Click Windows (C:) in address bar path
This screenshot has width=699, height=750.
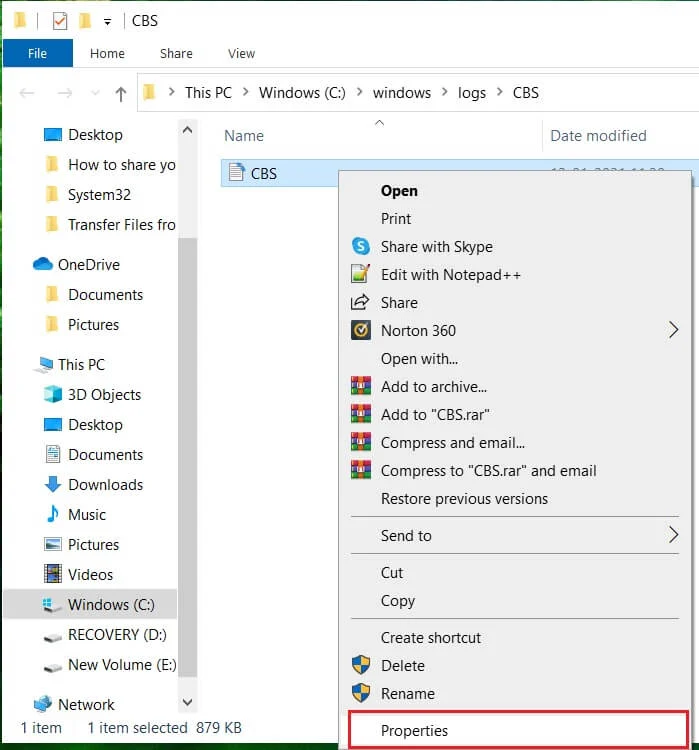pyautogui.click(x=302, y=92)
